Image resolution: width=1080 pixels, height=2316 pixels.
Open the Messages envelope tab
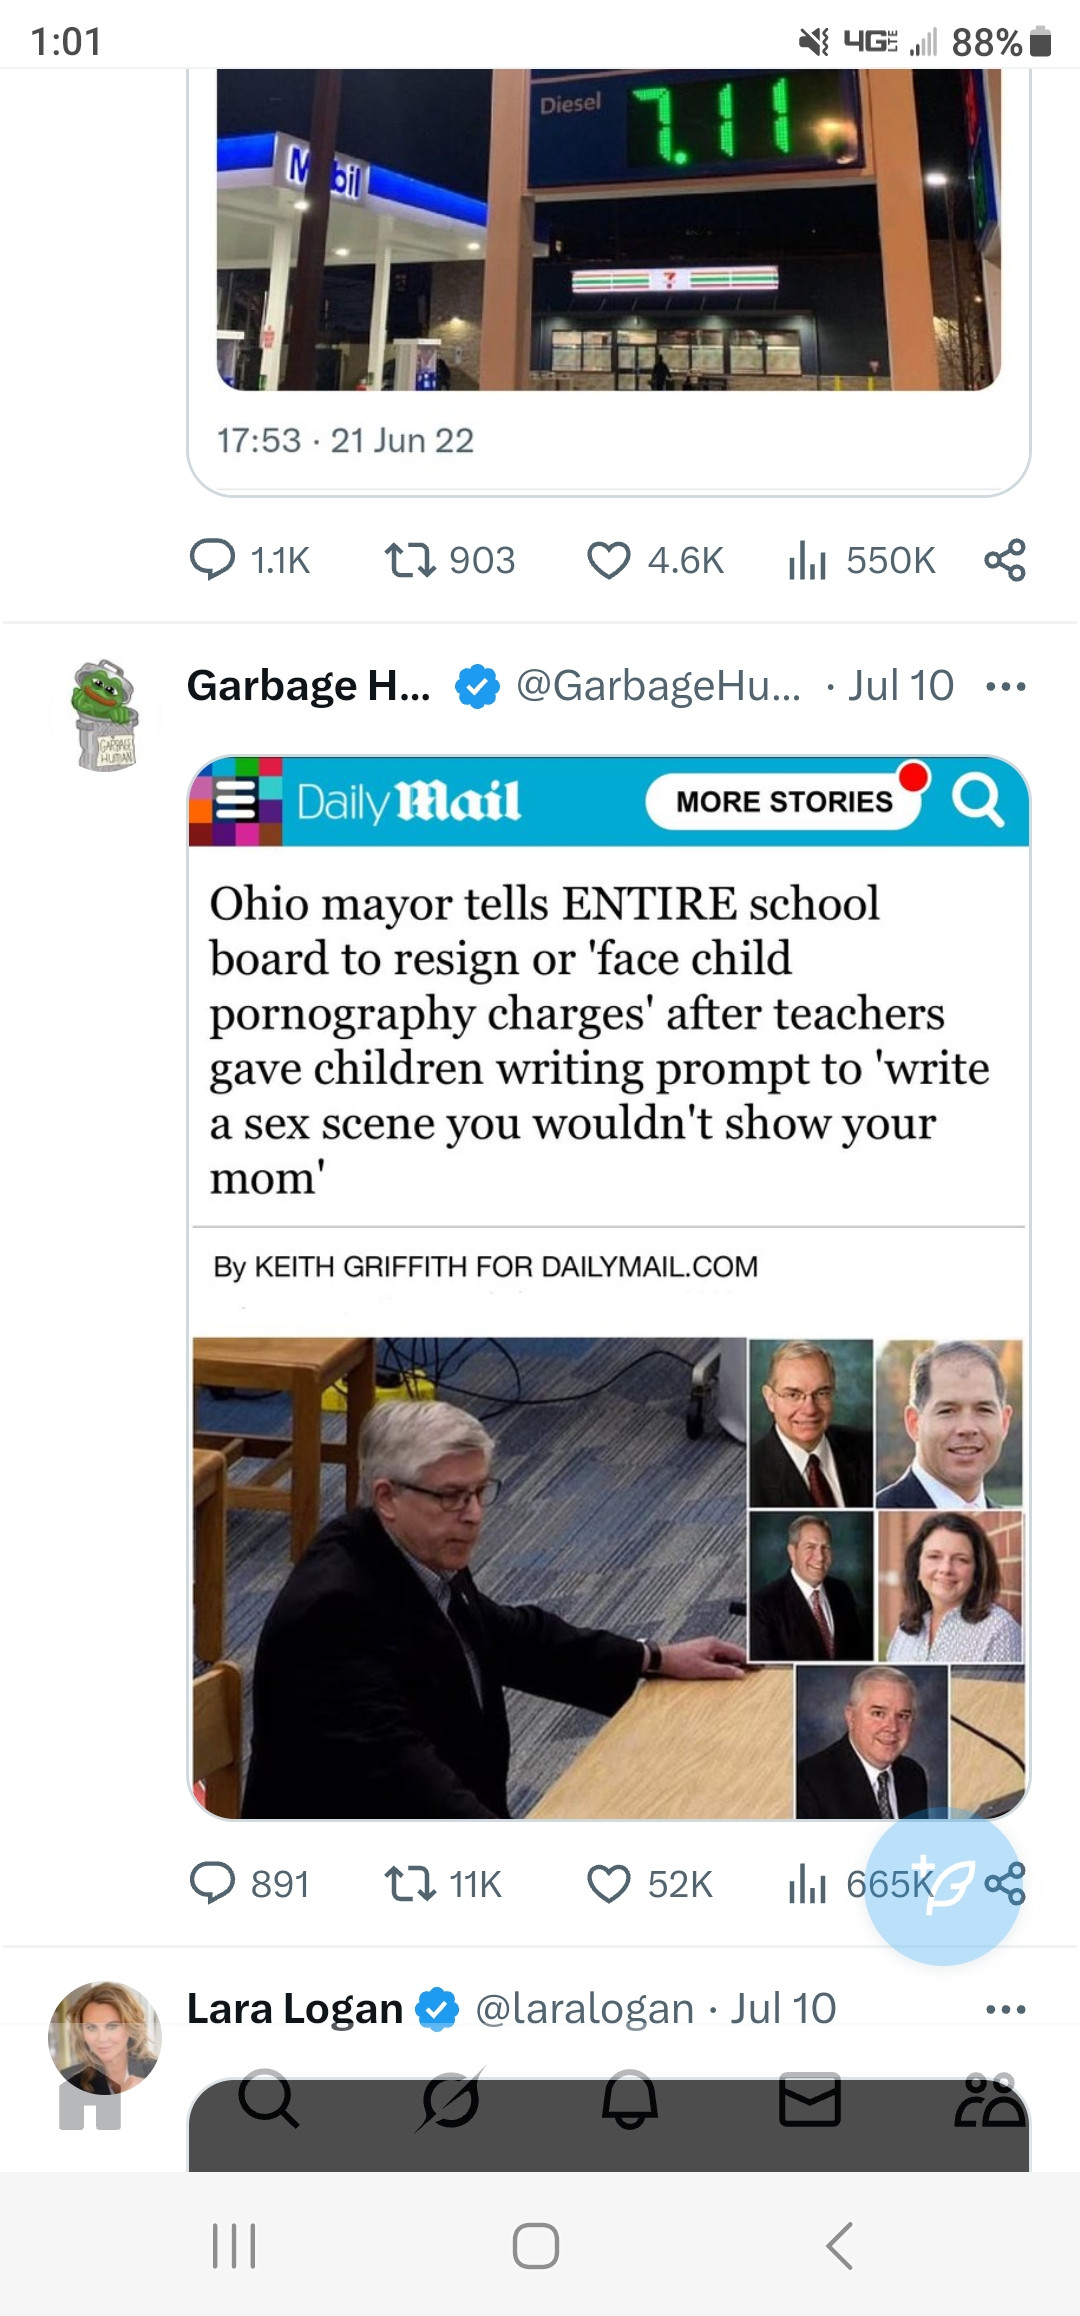810,2099
